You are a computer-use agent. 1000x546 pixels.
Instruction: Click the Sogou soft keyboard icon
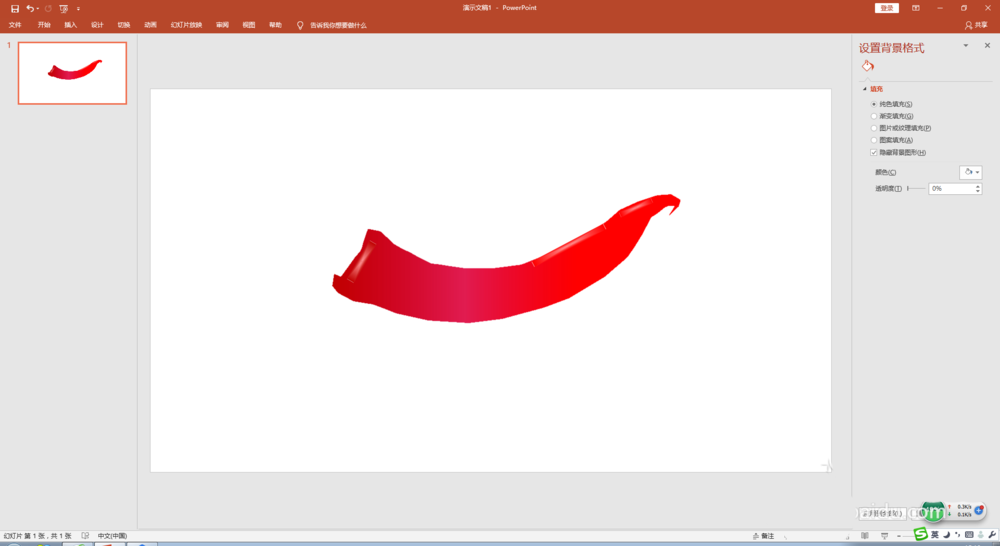click(969, 535)
